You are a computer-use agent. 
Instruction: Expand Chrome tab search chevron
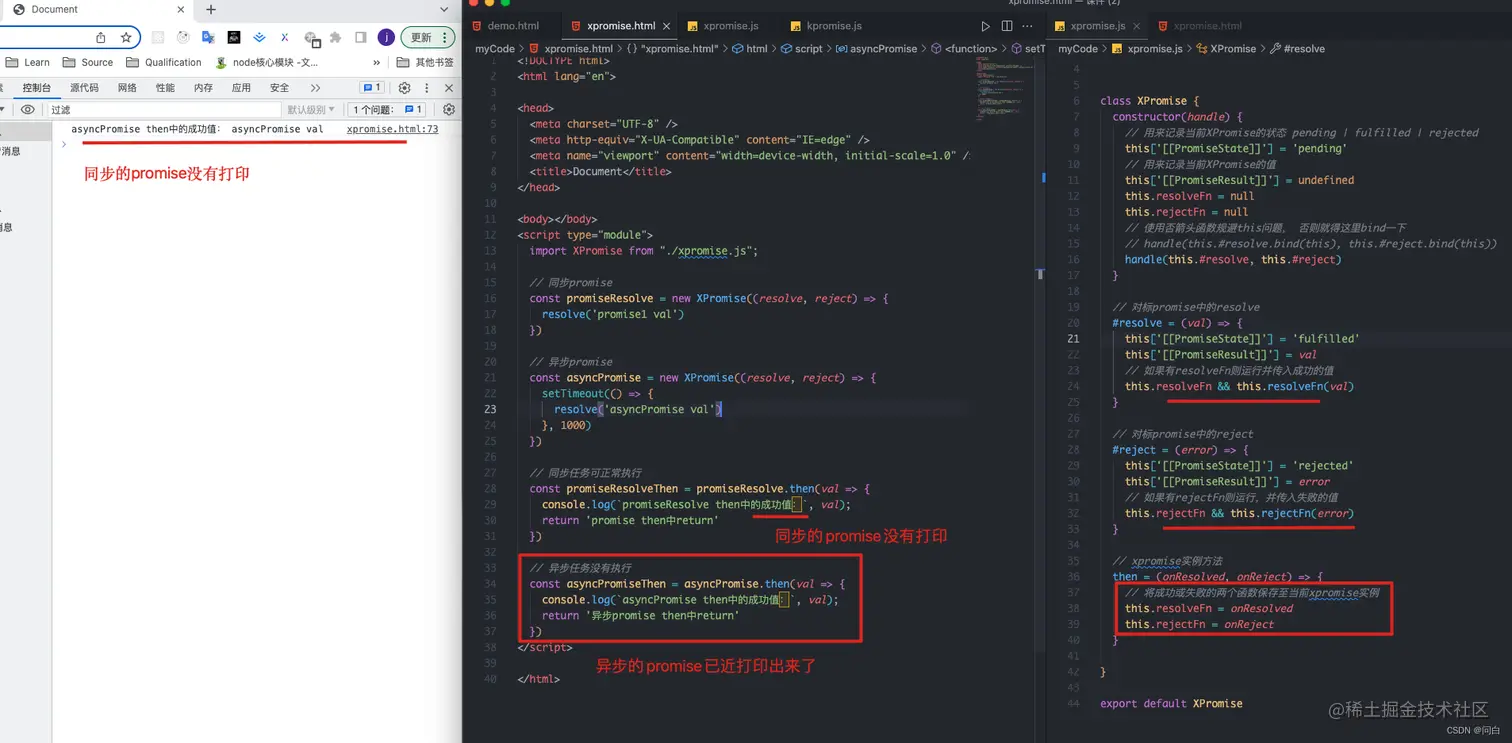coord(444,10)
